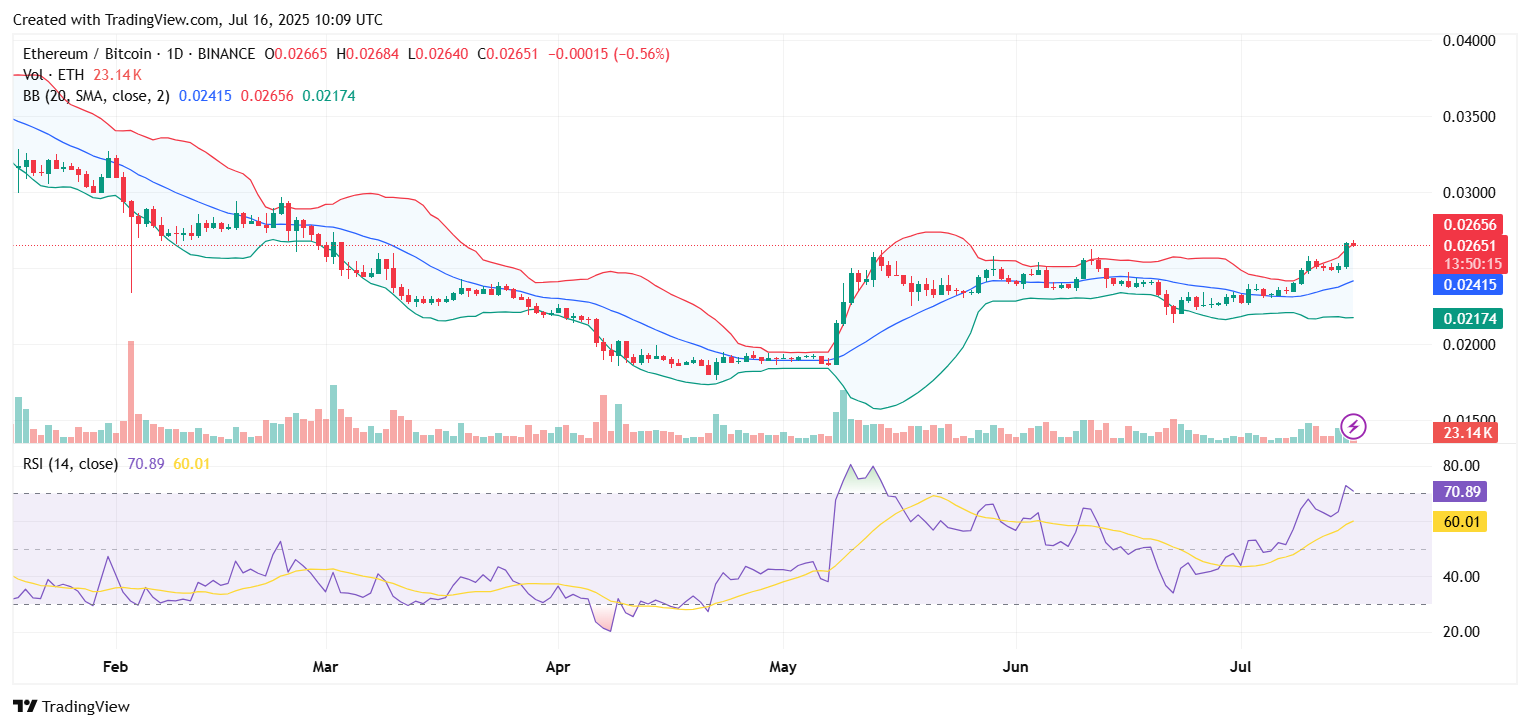Click the red 23.14K volume tag
This screenshot has height=728, width=1530.
pyautogui.click(x=1466, y=433)
